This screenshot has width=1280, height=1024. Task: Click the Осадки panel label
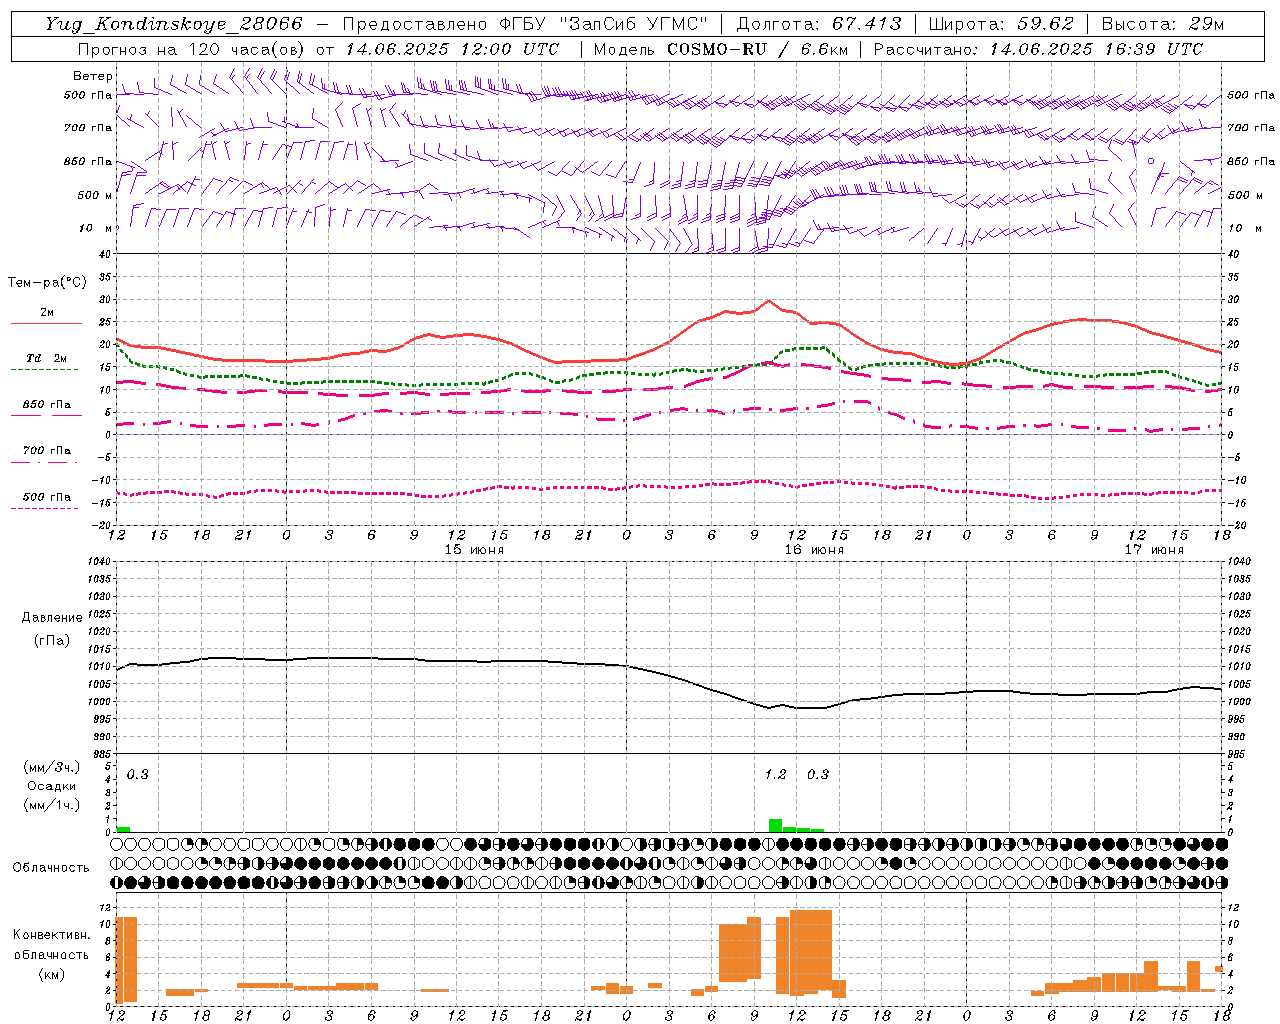[x=52, y=786]
